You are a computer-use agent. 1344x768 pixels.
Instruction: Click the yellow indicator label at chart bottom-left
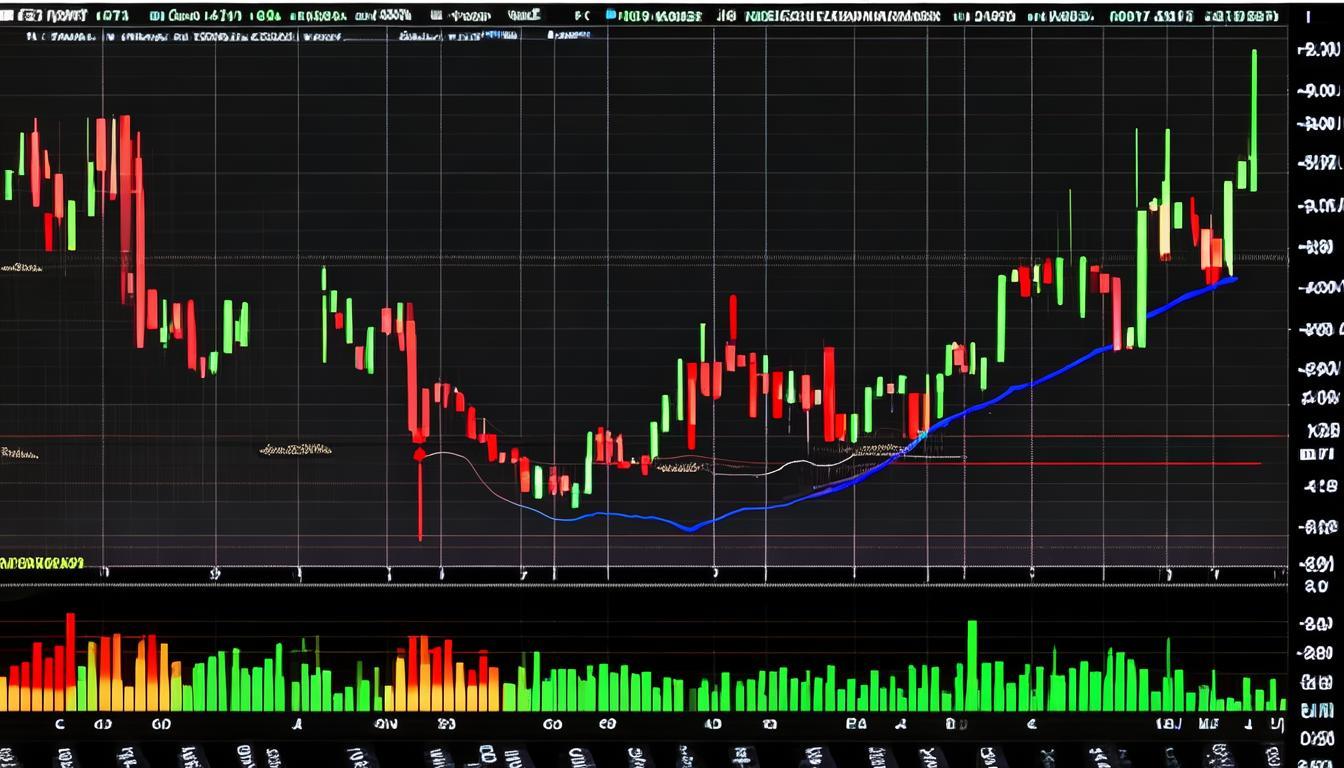tap(42, 563)
